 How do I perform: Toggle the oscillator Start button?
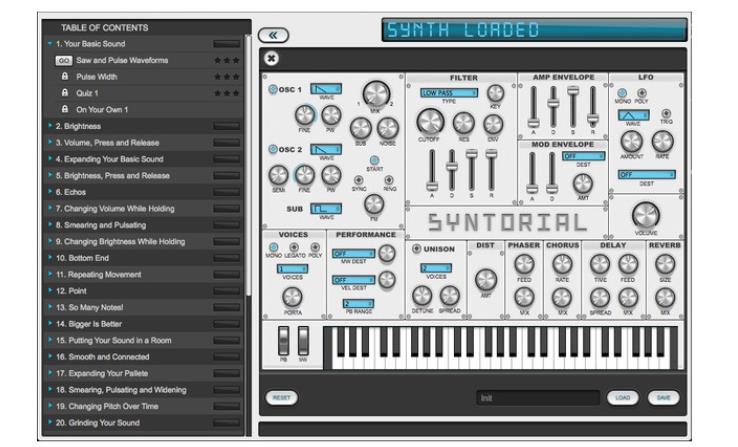[374, 160]
